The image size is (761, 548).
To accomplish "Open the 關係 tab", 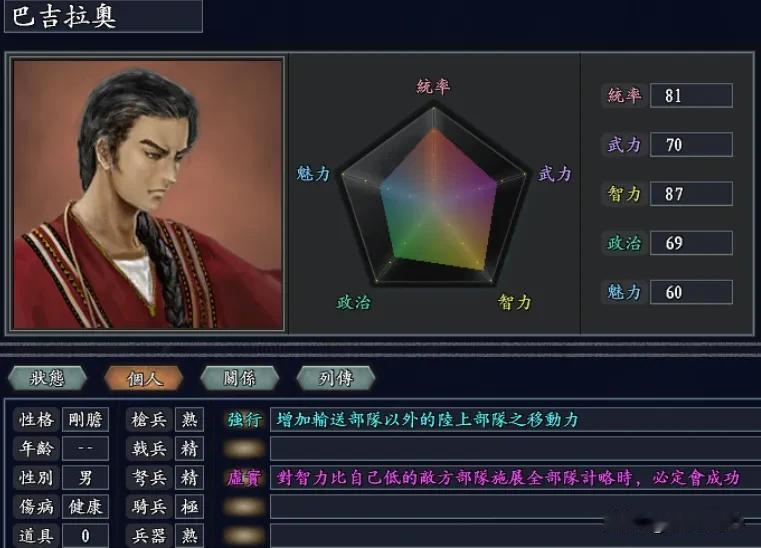I will (239, 378).
